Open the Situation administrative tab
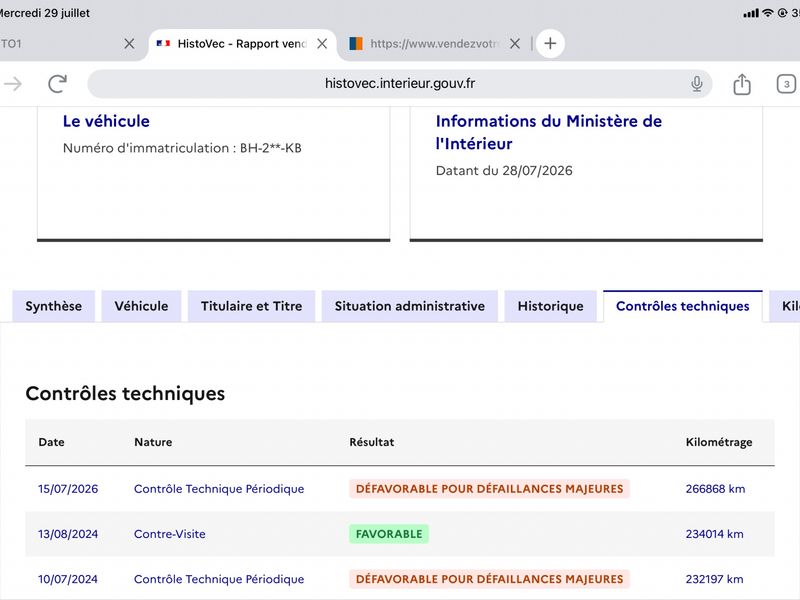 point(410,306)
